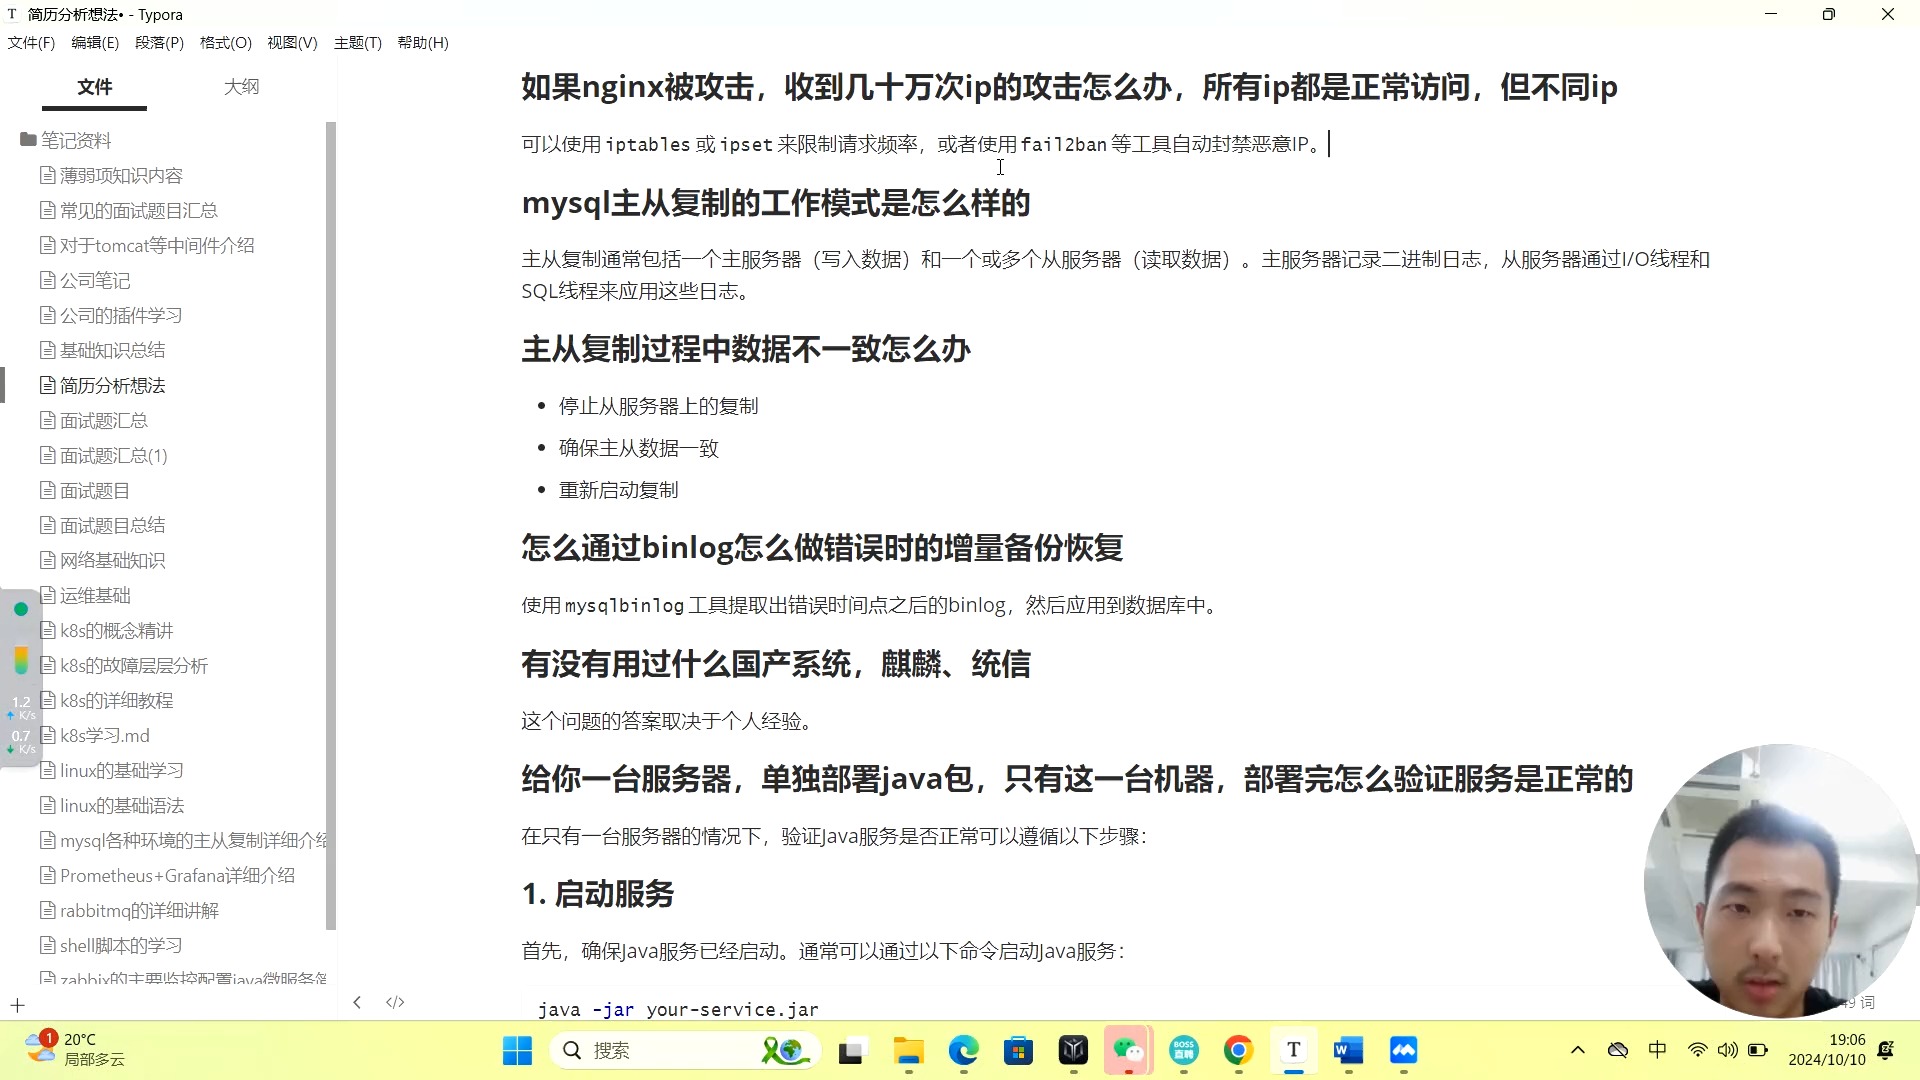Open the 网络基础知识 file
1920x1080 pixels.
[x=102, y=561]
